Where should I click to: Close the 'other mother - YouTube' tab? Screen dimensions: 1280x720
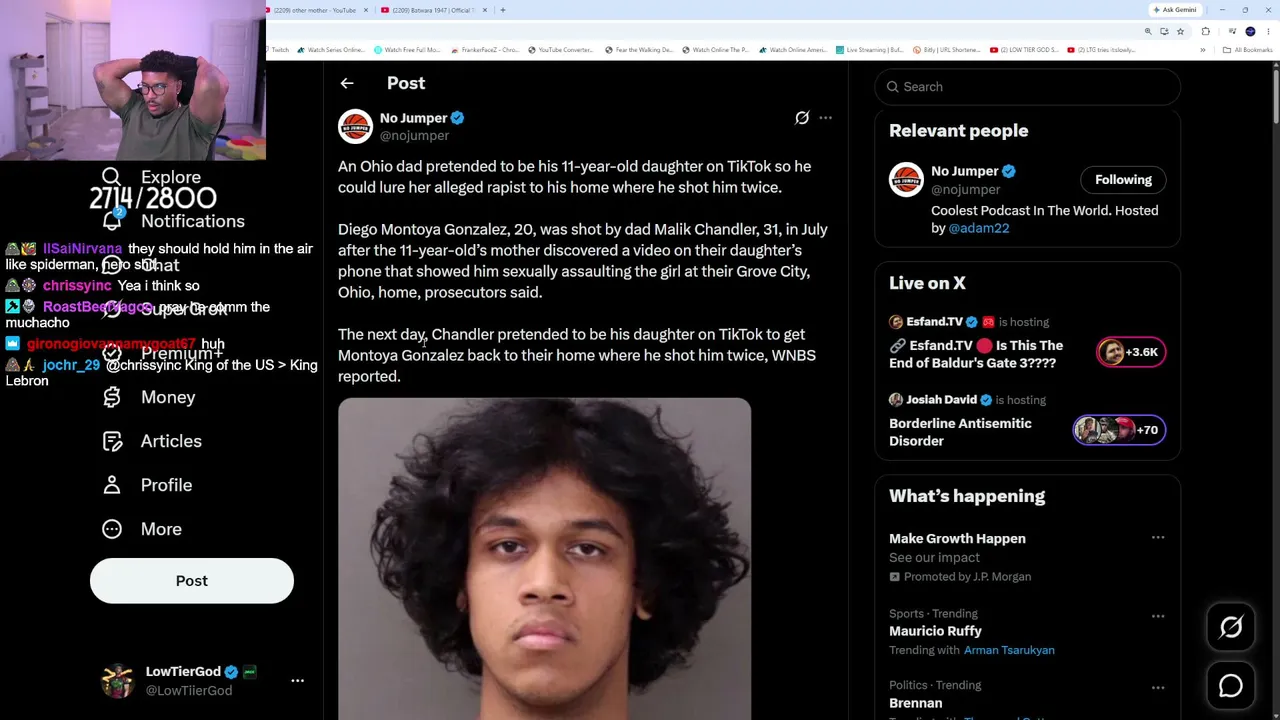(x=366, y=10)
